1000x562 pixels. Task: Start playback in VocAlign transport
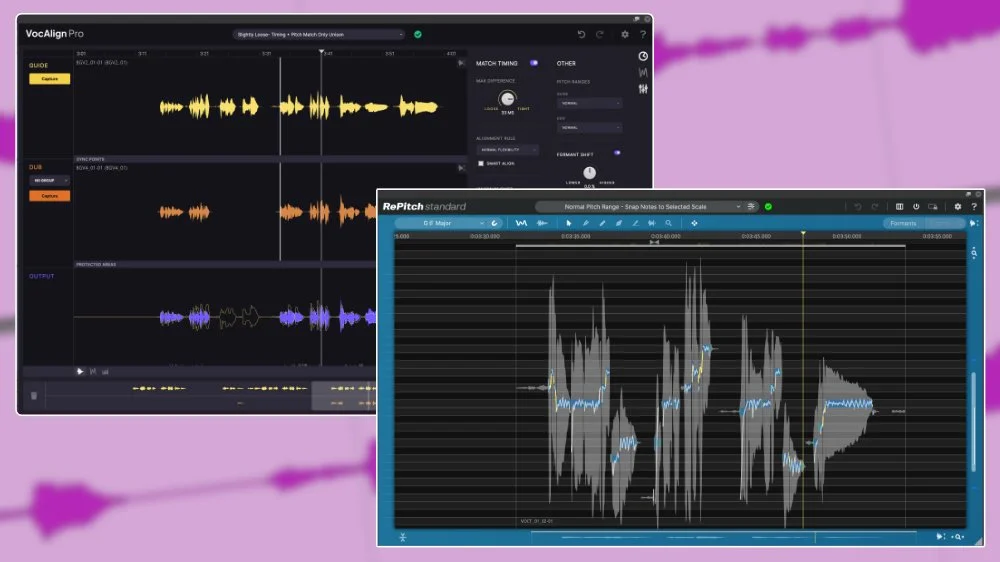pos(80,371)
